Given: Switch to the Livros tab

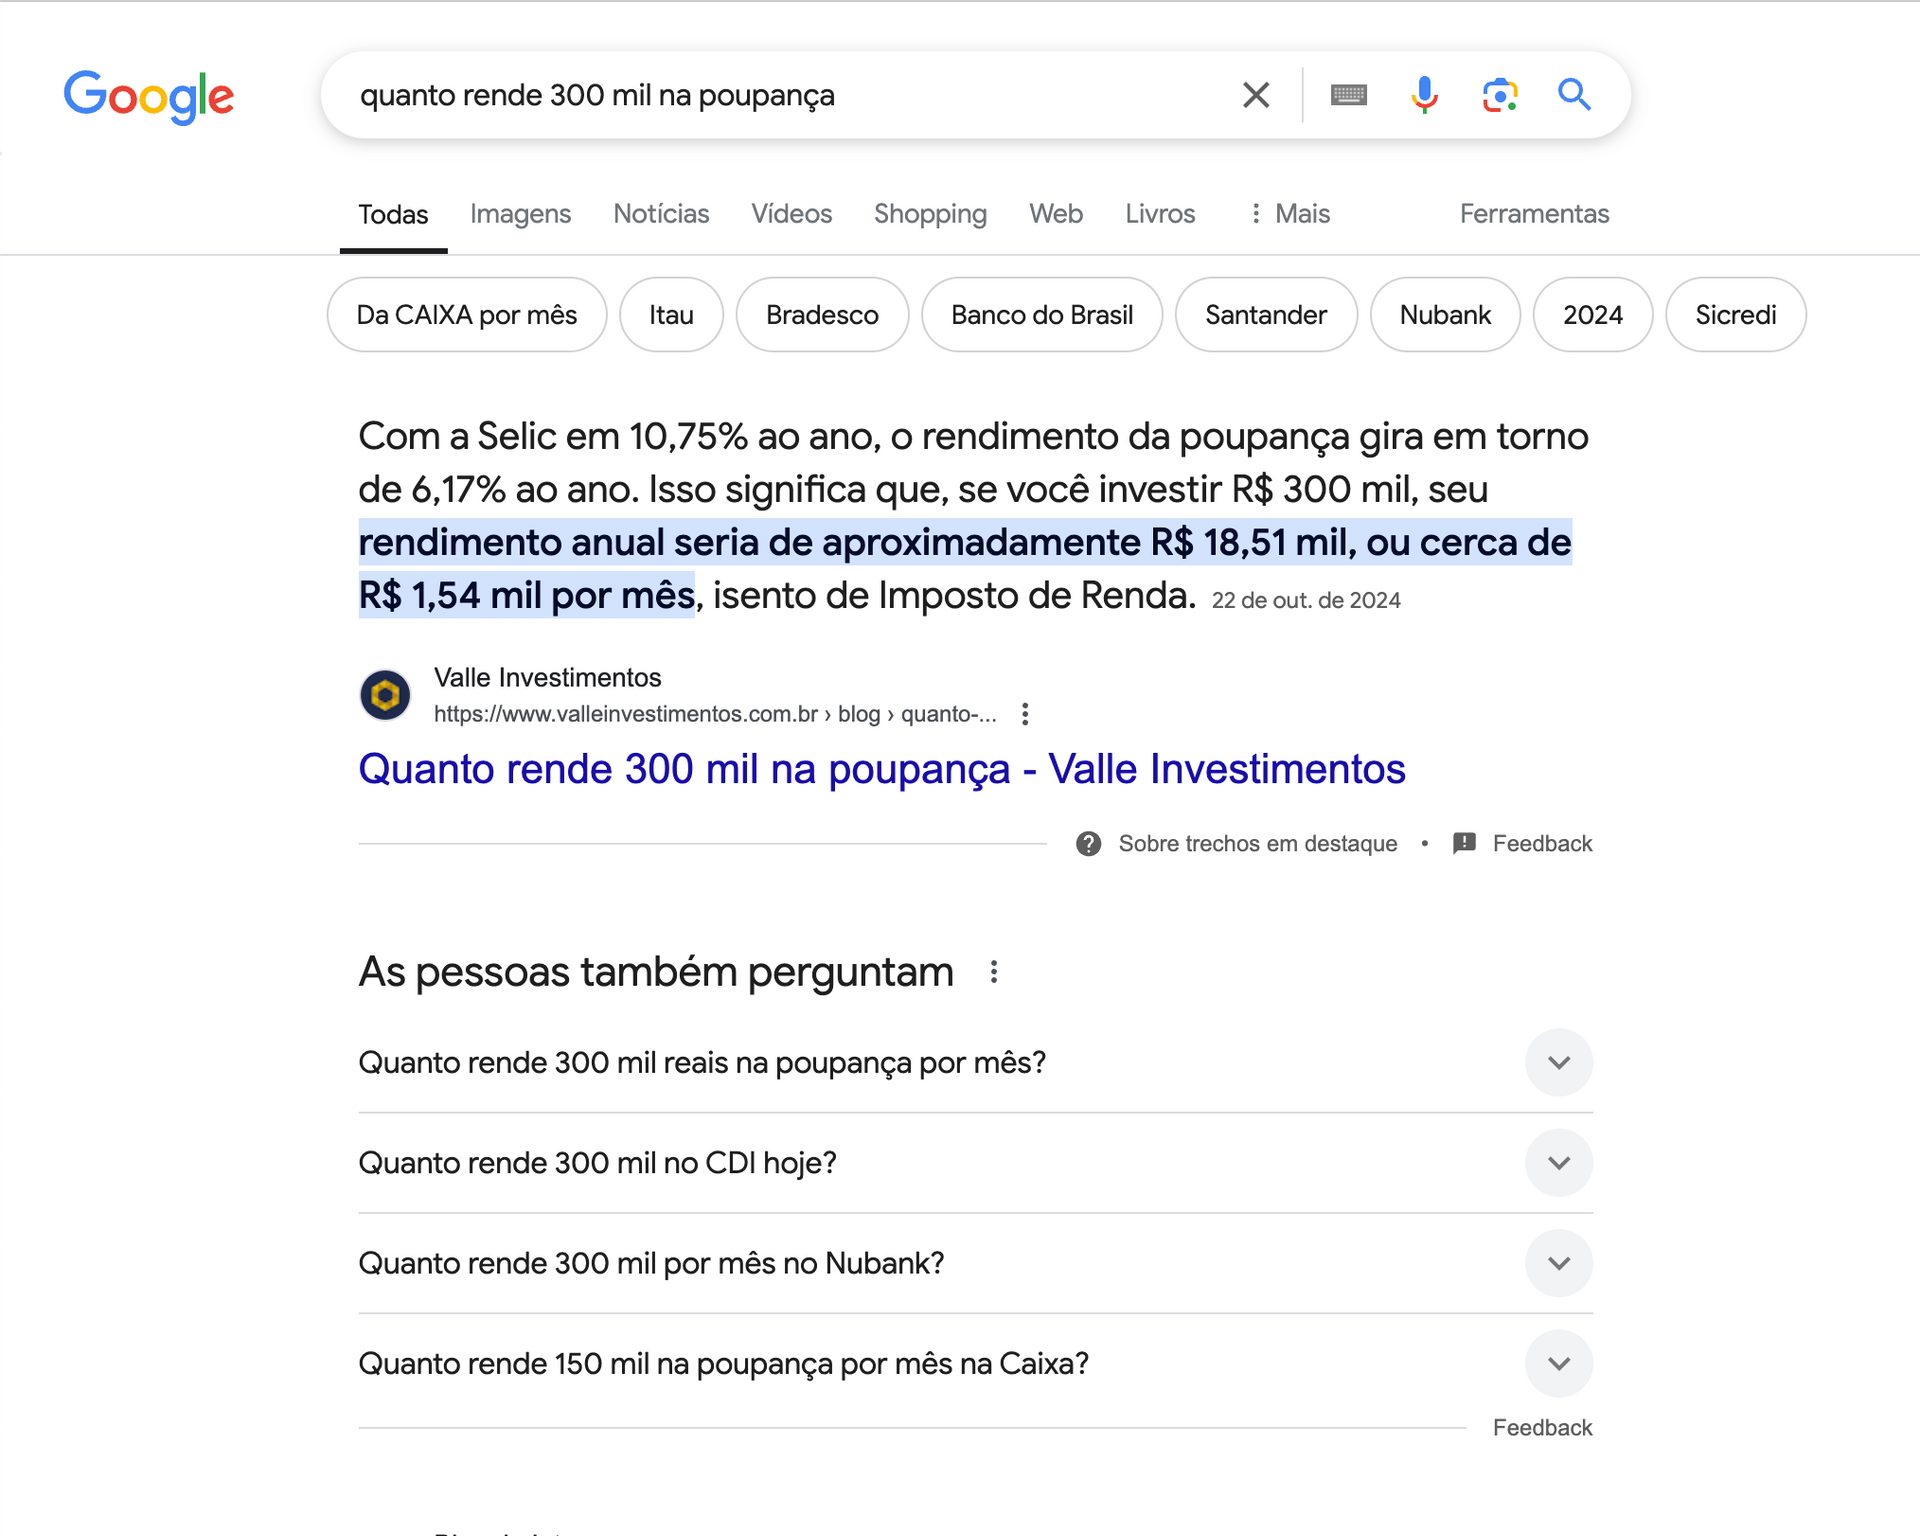Looking at the screenshot, I should pos(1160,214).
